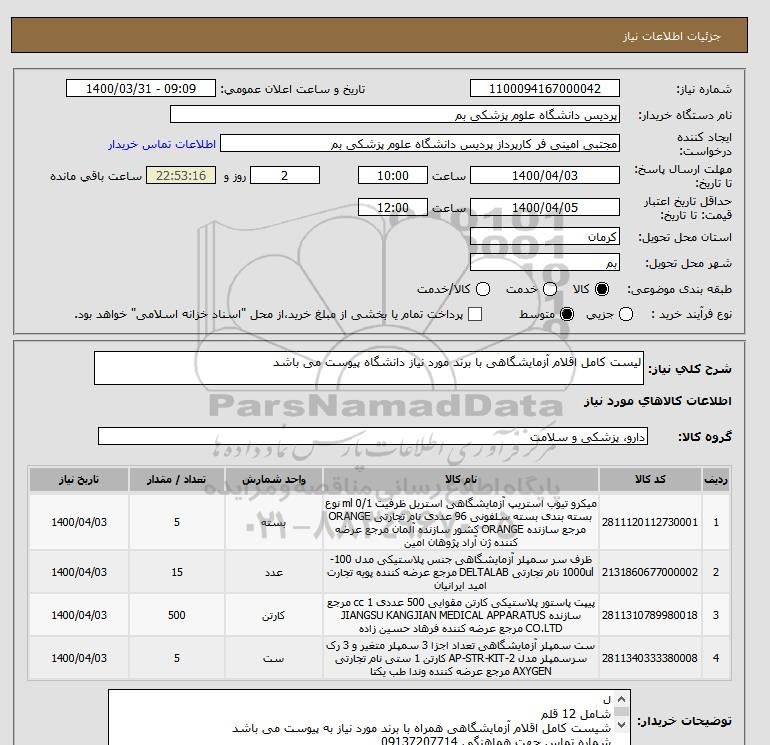Click quantity 500 in row 3

(177, 615)
